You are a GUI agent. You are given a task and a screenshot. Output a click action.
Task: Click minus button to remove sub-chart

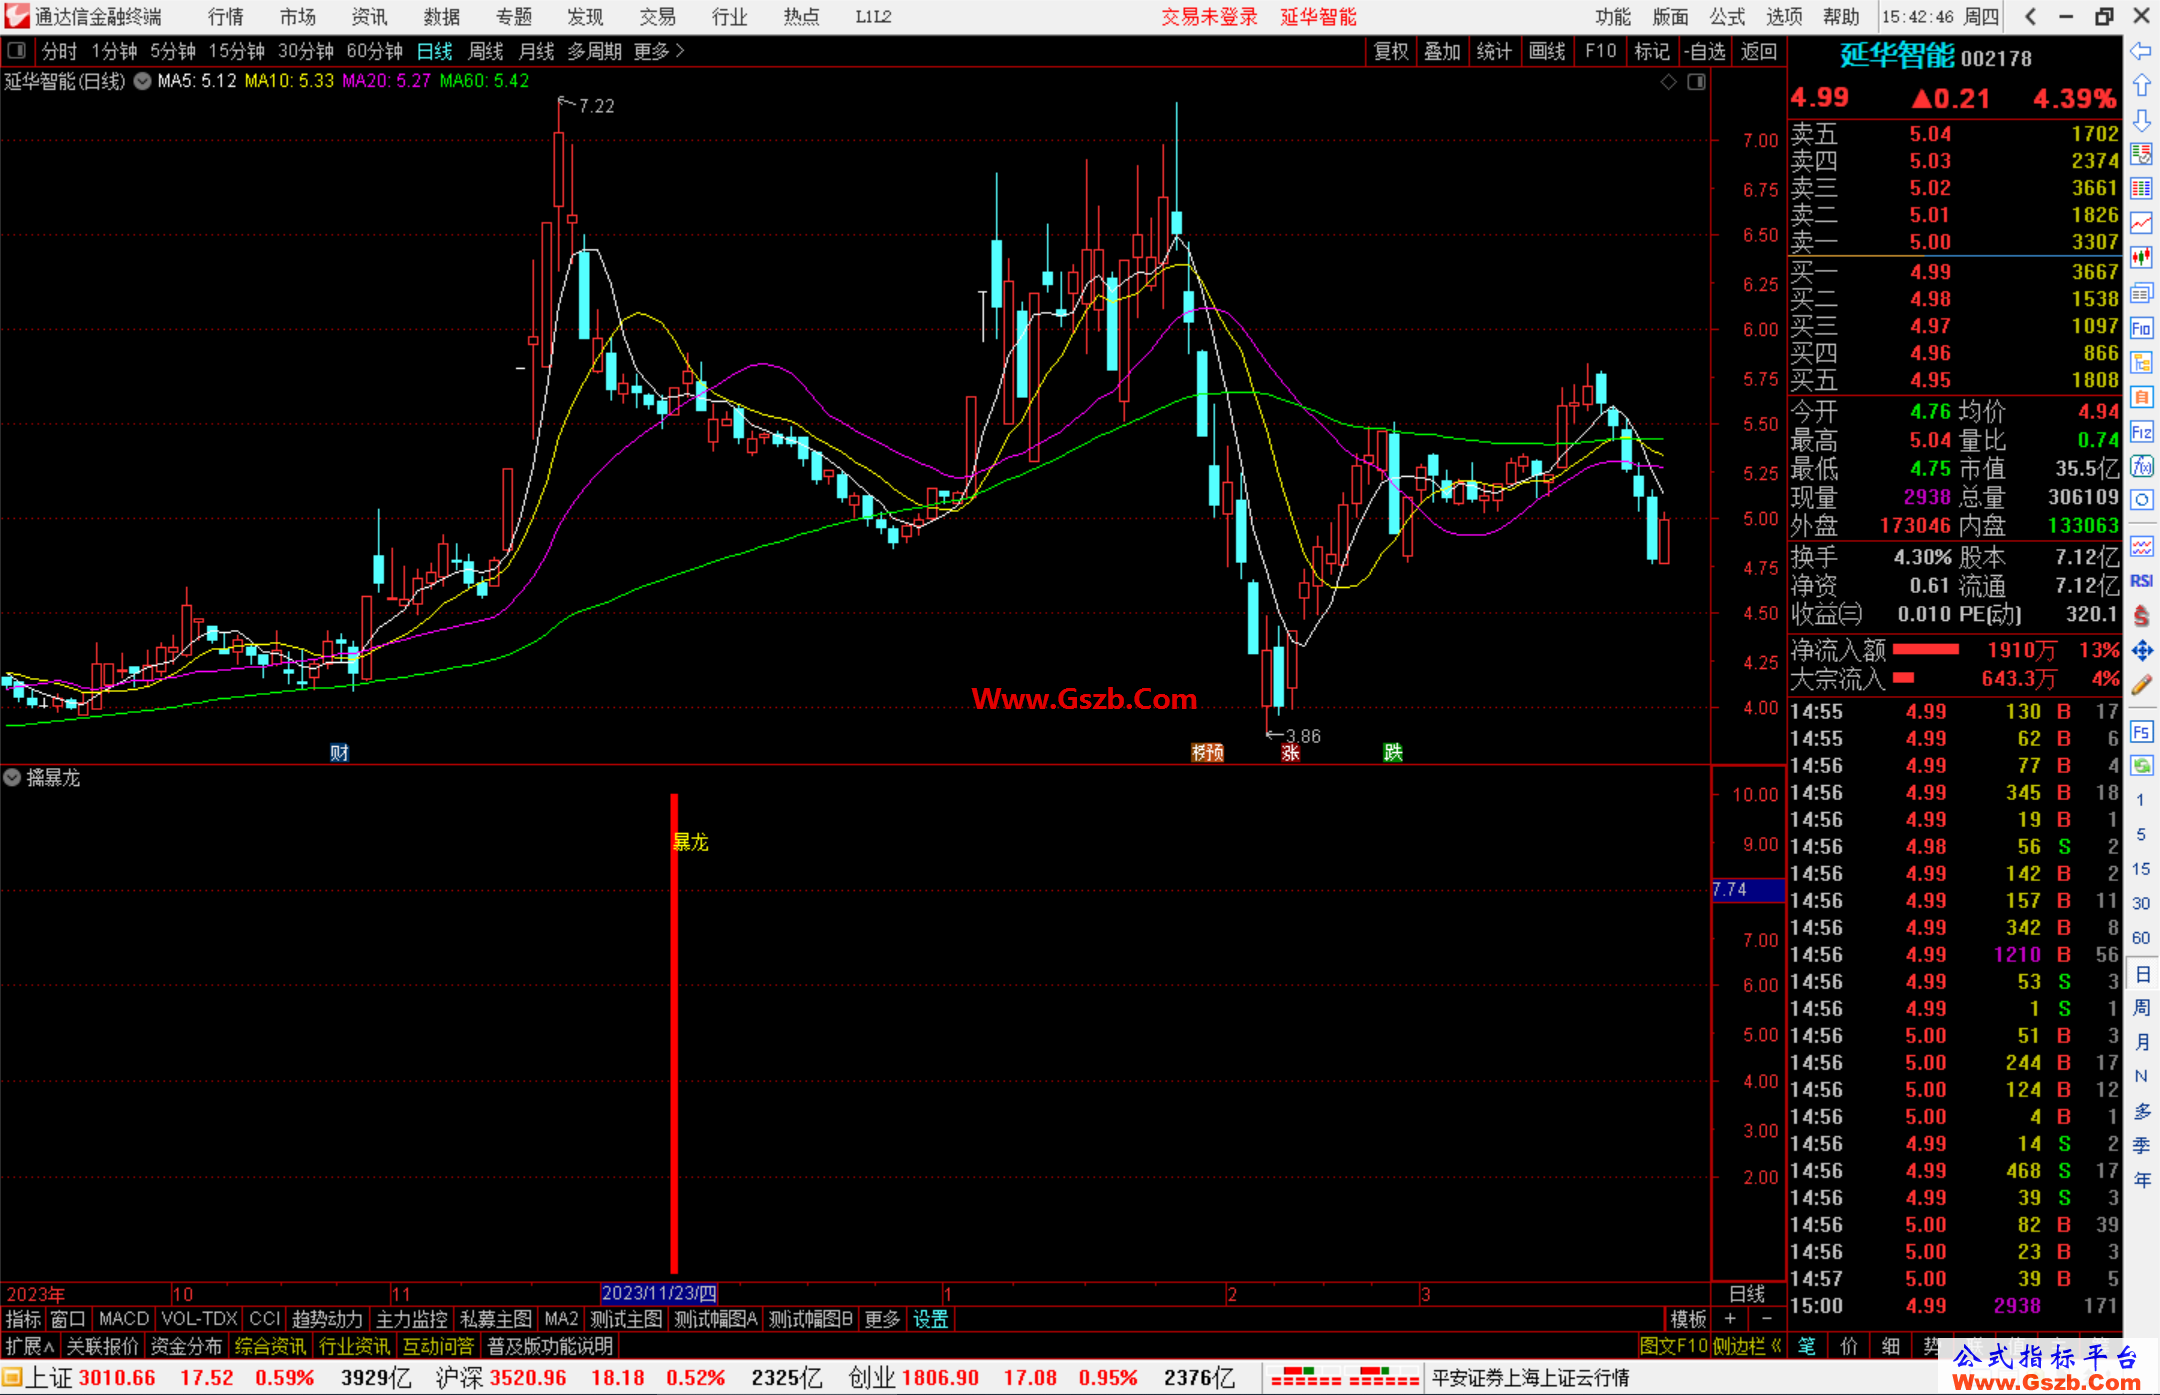click(1767, 1319)
